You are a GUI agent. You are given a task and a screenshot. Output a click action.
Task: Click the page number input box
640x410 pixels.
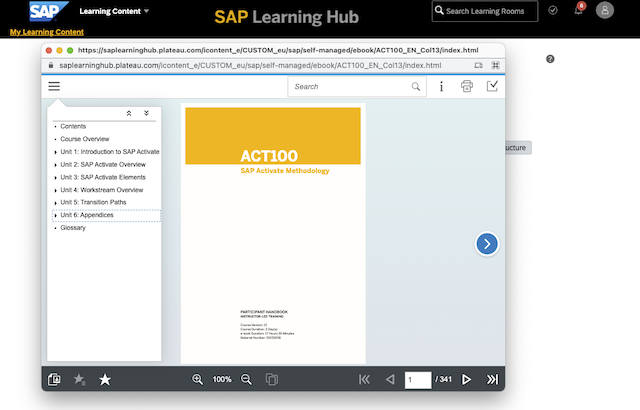418,380
